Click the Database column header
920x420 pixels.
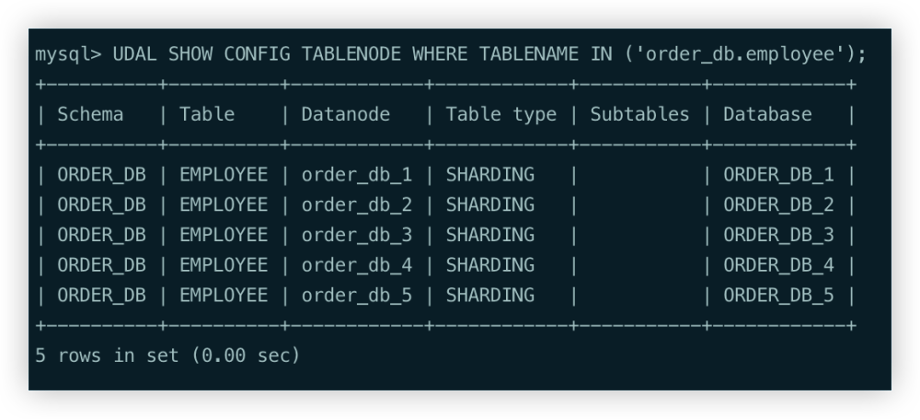[x=767, y=114]
